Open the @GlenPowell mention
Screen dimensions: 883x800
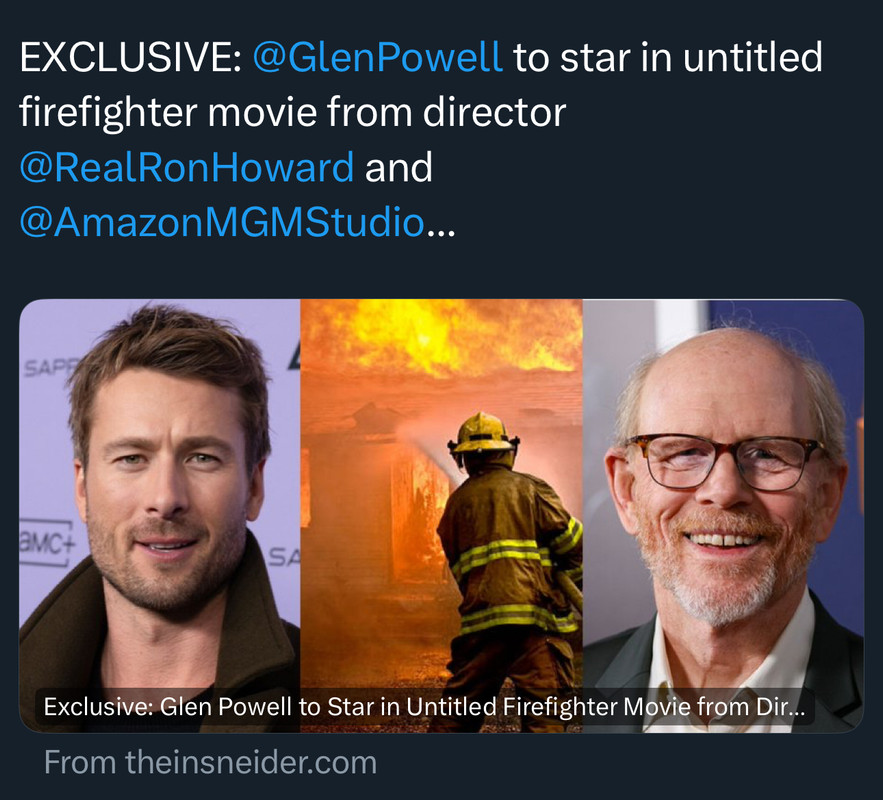[x=377, y=58]
